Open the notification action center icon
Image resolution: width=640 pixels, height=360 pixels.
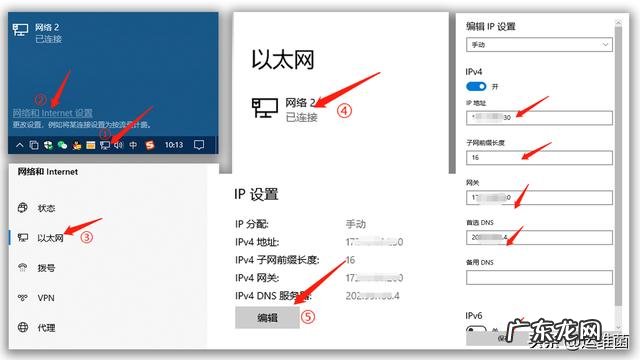(x=199, y=145)
